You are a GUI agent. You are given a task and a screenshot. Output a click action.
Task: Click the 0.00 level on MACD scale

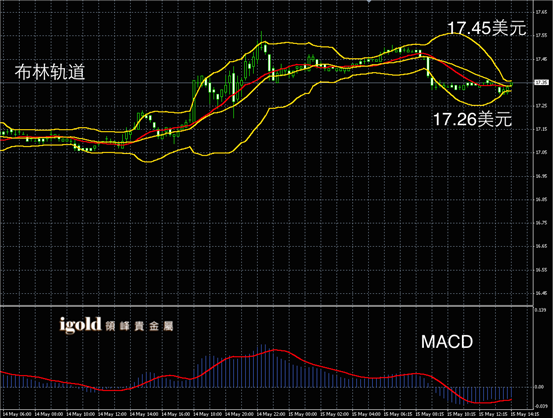click(x=539, y=387)
